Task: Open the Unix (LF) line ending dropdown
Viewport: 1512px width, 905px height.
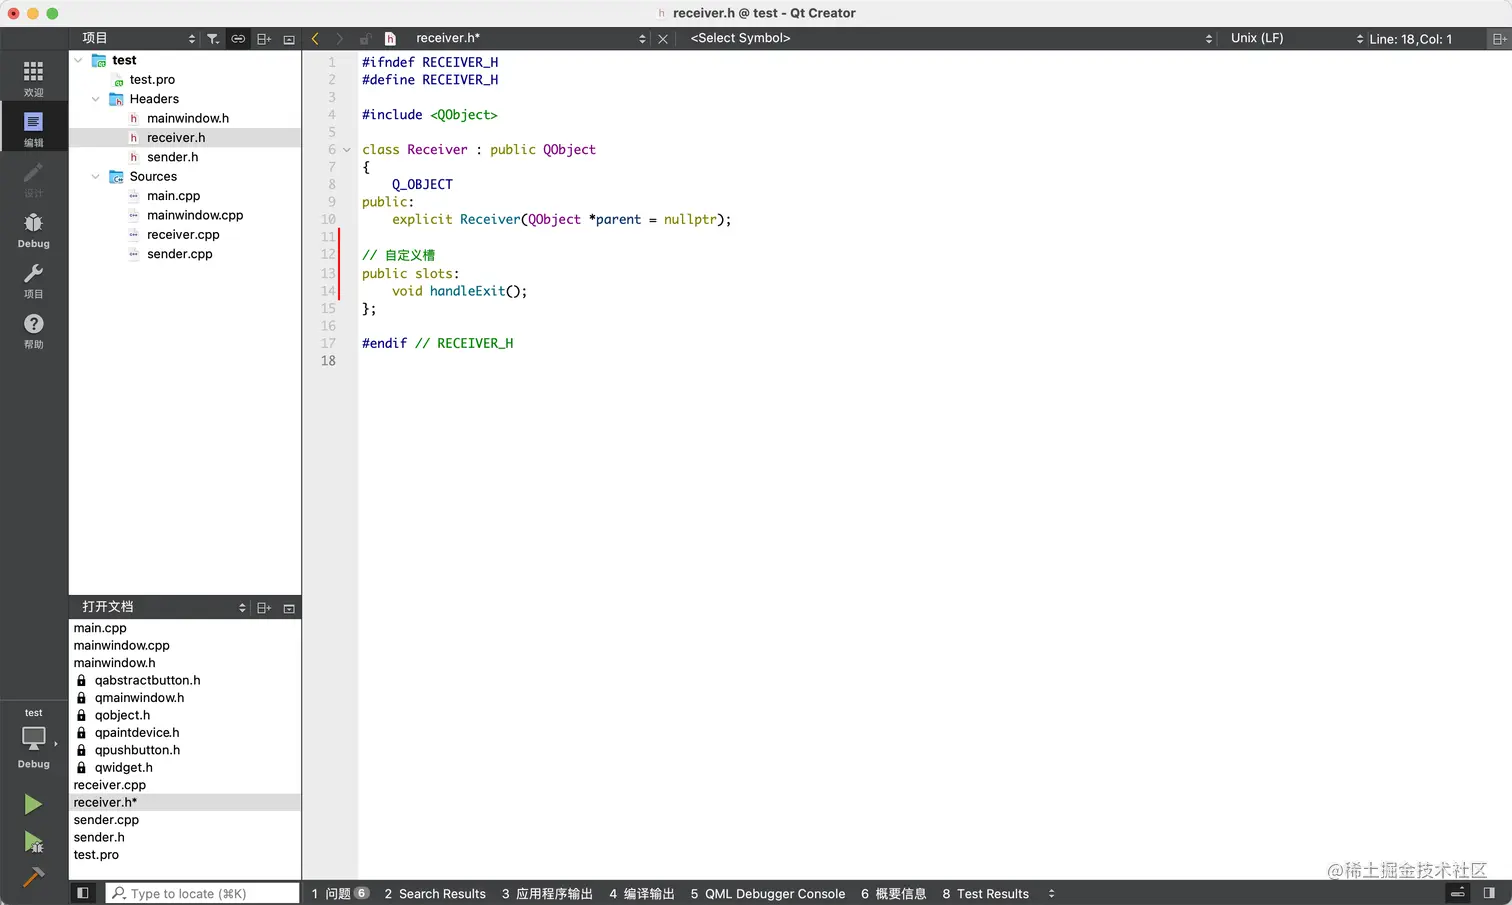Action: click(x=1296, y=38)
